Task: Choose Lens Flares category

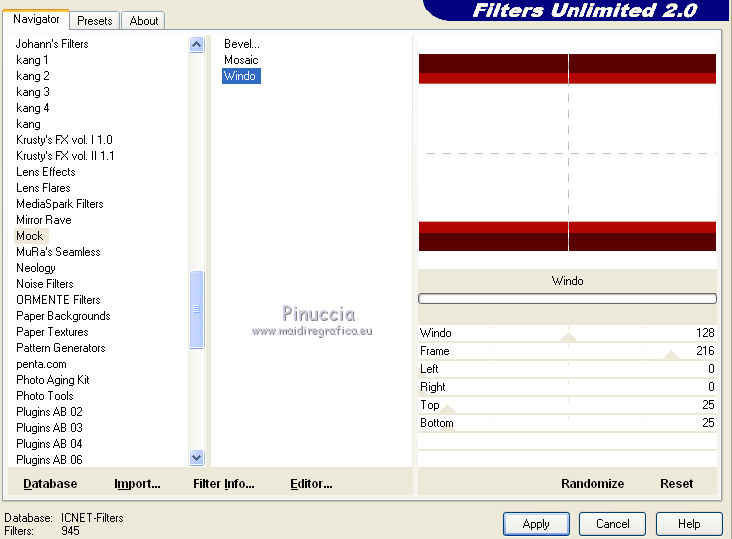Action: coord(43,188)
